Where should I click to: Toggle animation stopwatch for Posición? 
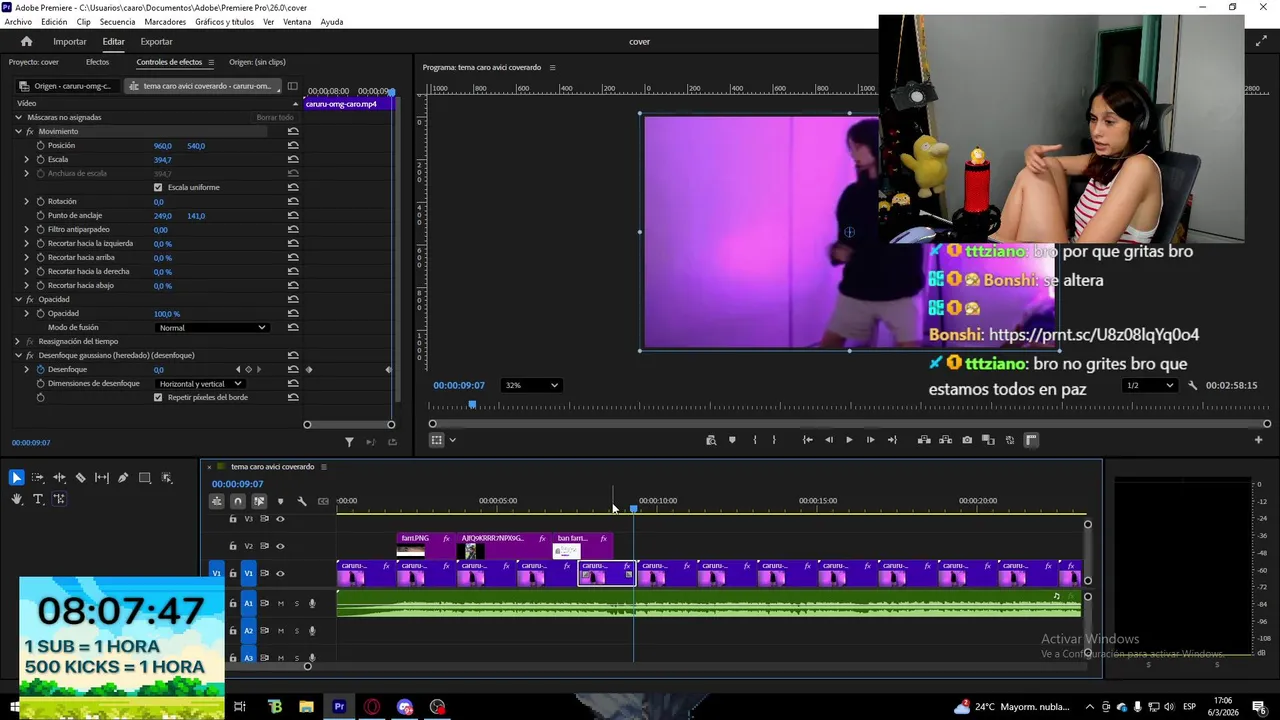(x=40, y=146)
